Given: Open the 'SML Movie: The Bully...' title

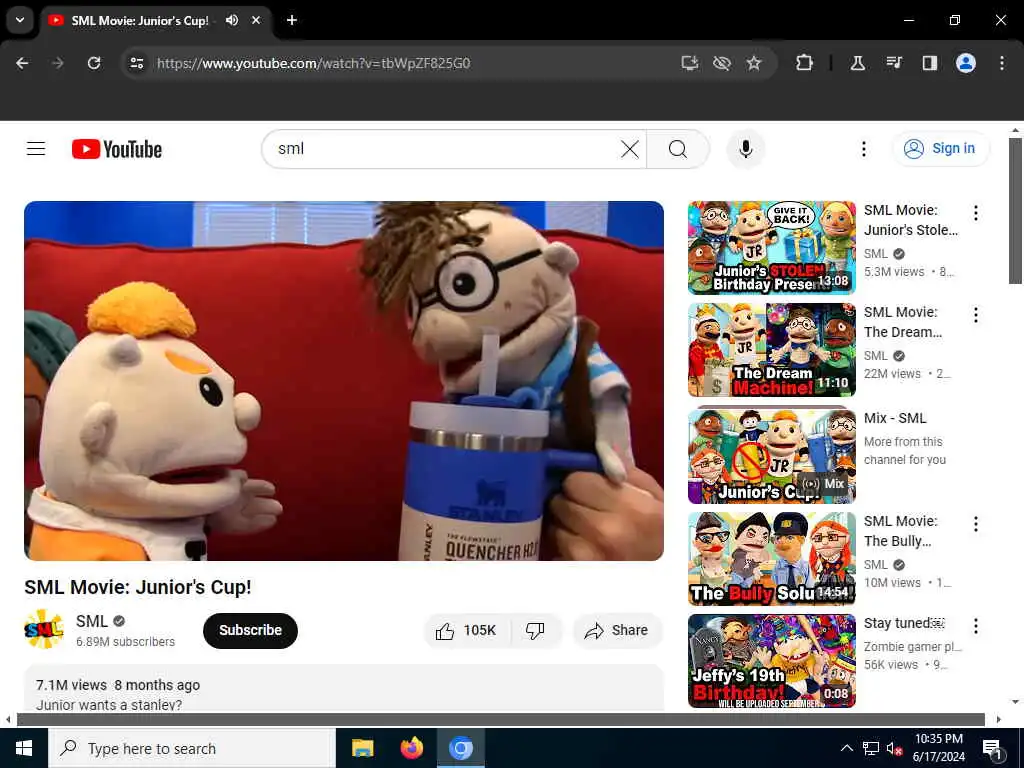Looking at the screenshot, I should (901, 531).
